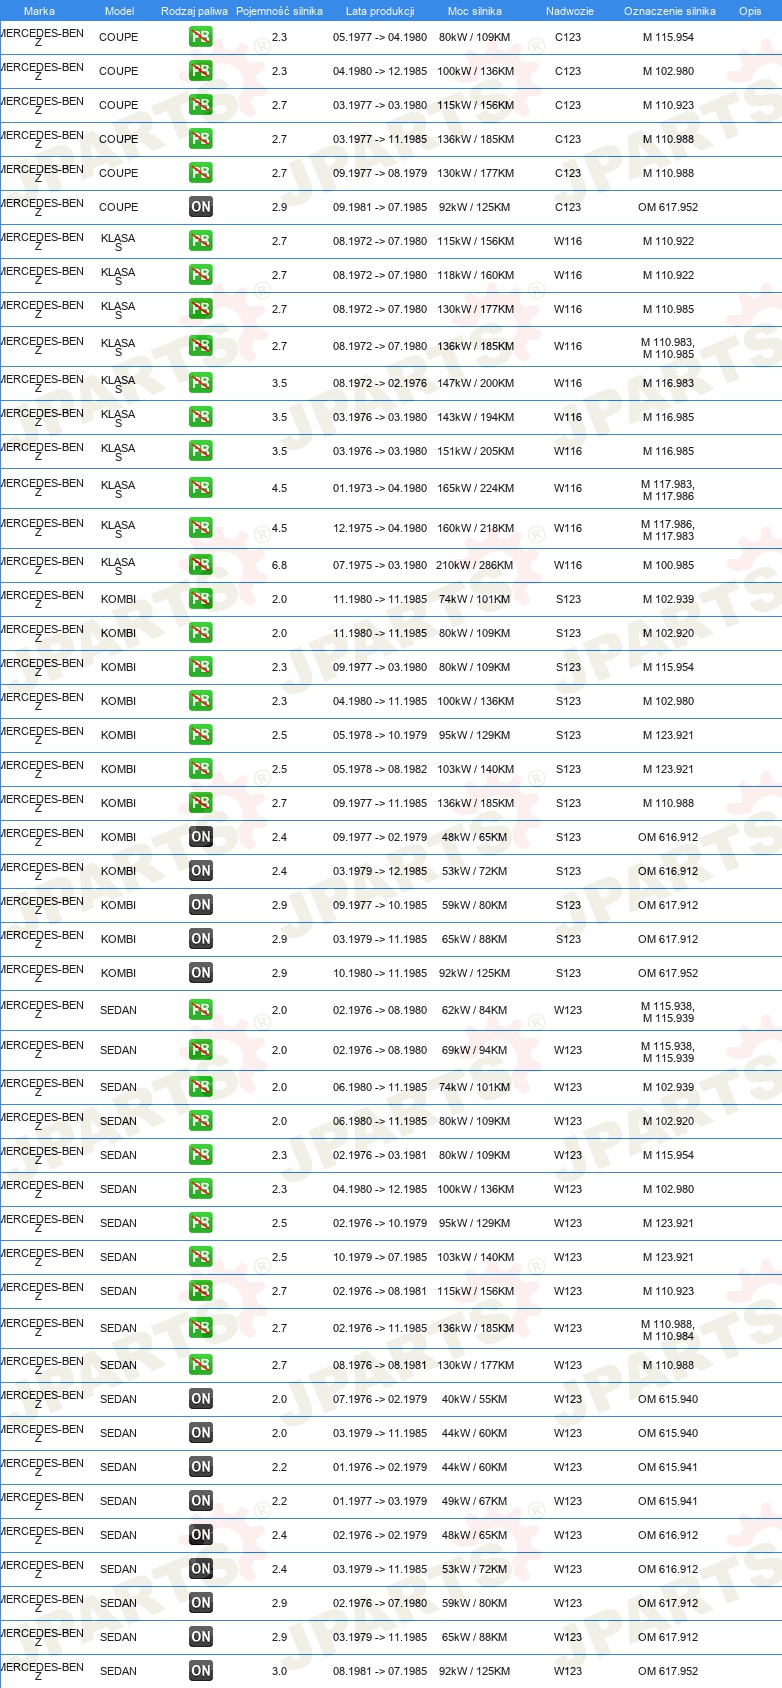
Task: Click the 'M 110.988, M 110.984' cell
Action: click(x=668, y=1329)
